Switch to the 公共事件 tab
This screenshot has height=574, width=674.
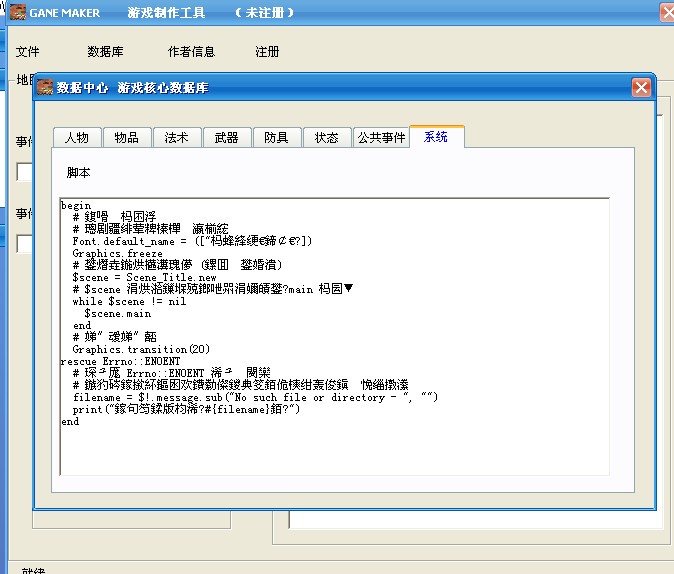coord(381,138)
